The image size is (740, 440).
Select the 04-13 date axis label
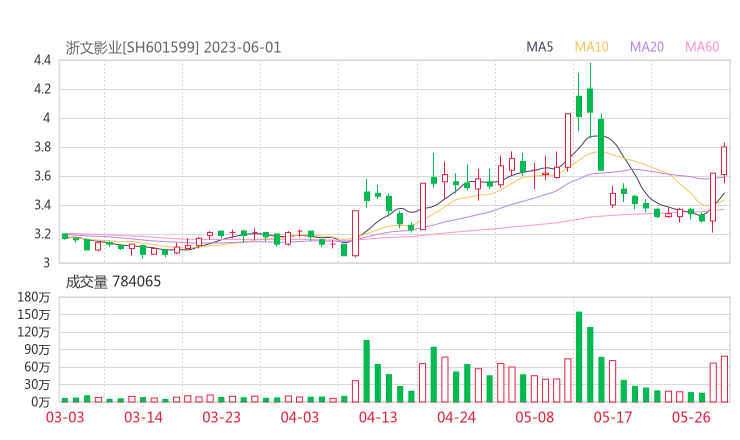(x=378, y=417)
